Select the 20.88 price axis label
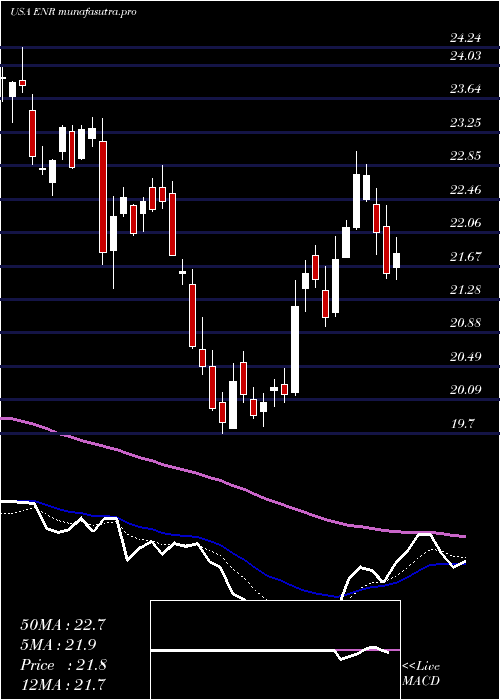Image resolution: width=500 pixels, height=700 pixels. (x=465, y=323)
